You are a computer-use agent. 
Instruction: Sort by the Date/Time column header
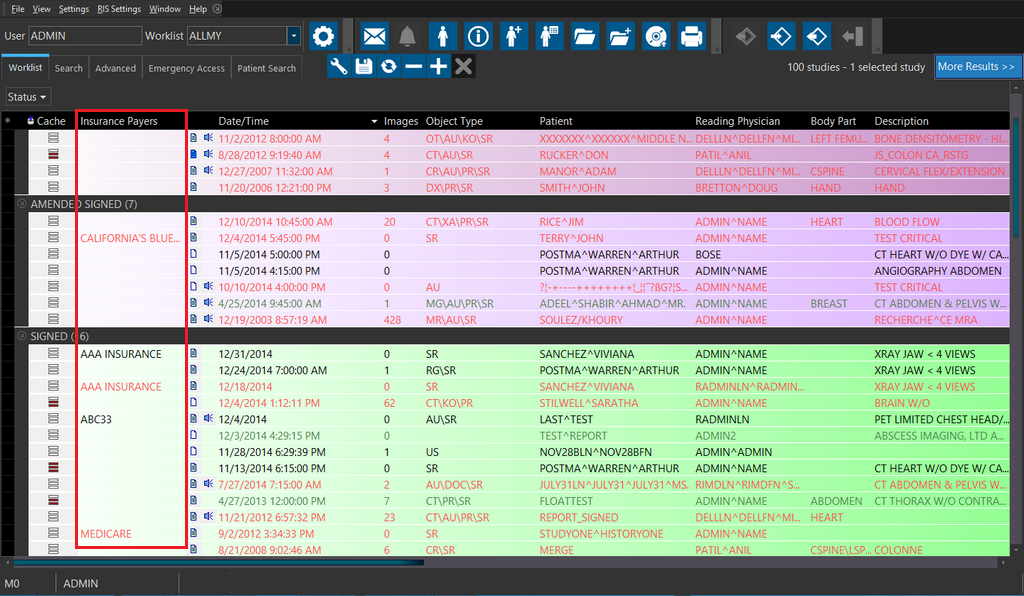click(244, 121)
